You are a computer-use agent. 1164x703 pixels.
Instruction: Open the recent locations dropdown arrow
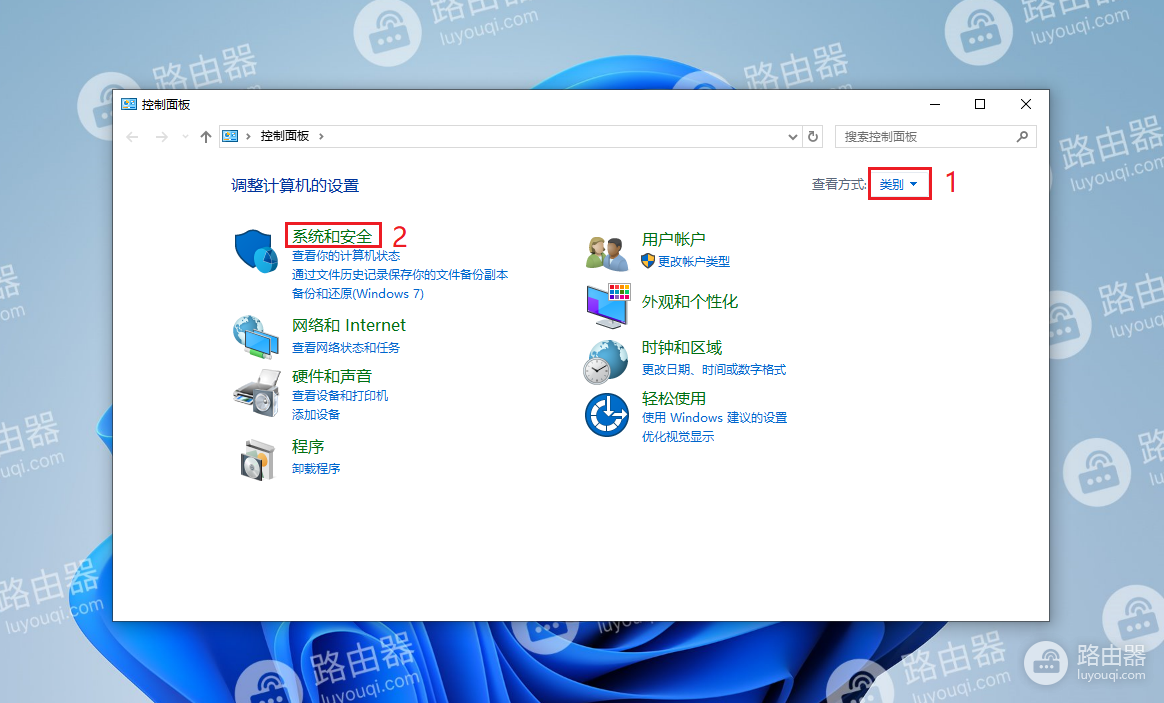pos(185,137)
